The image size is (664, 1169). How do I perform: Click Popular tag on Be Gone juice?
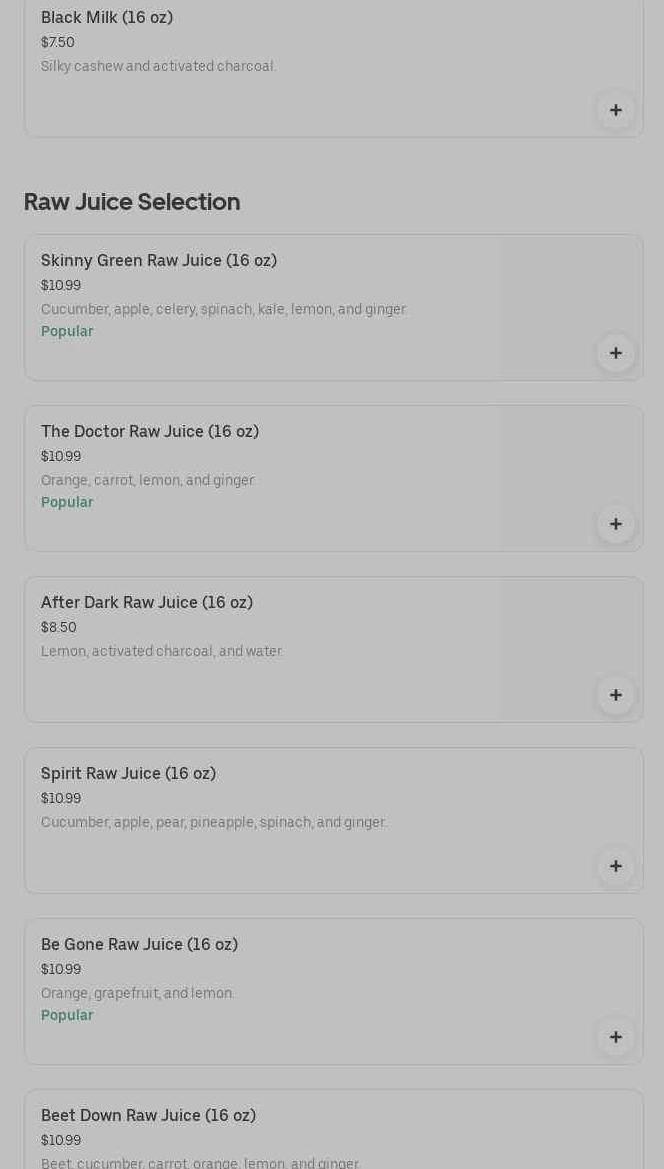pyautogui.click(x=67, y=1016)
